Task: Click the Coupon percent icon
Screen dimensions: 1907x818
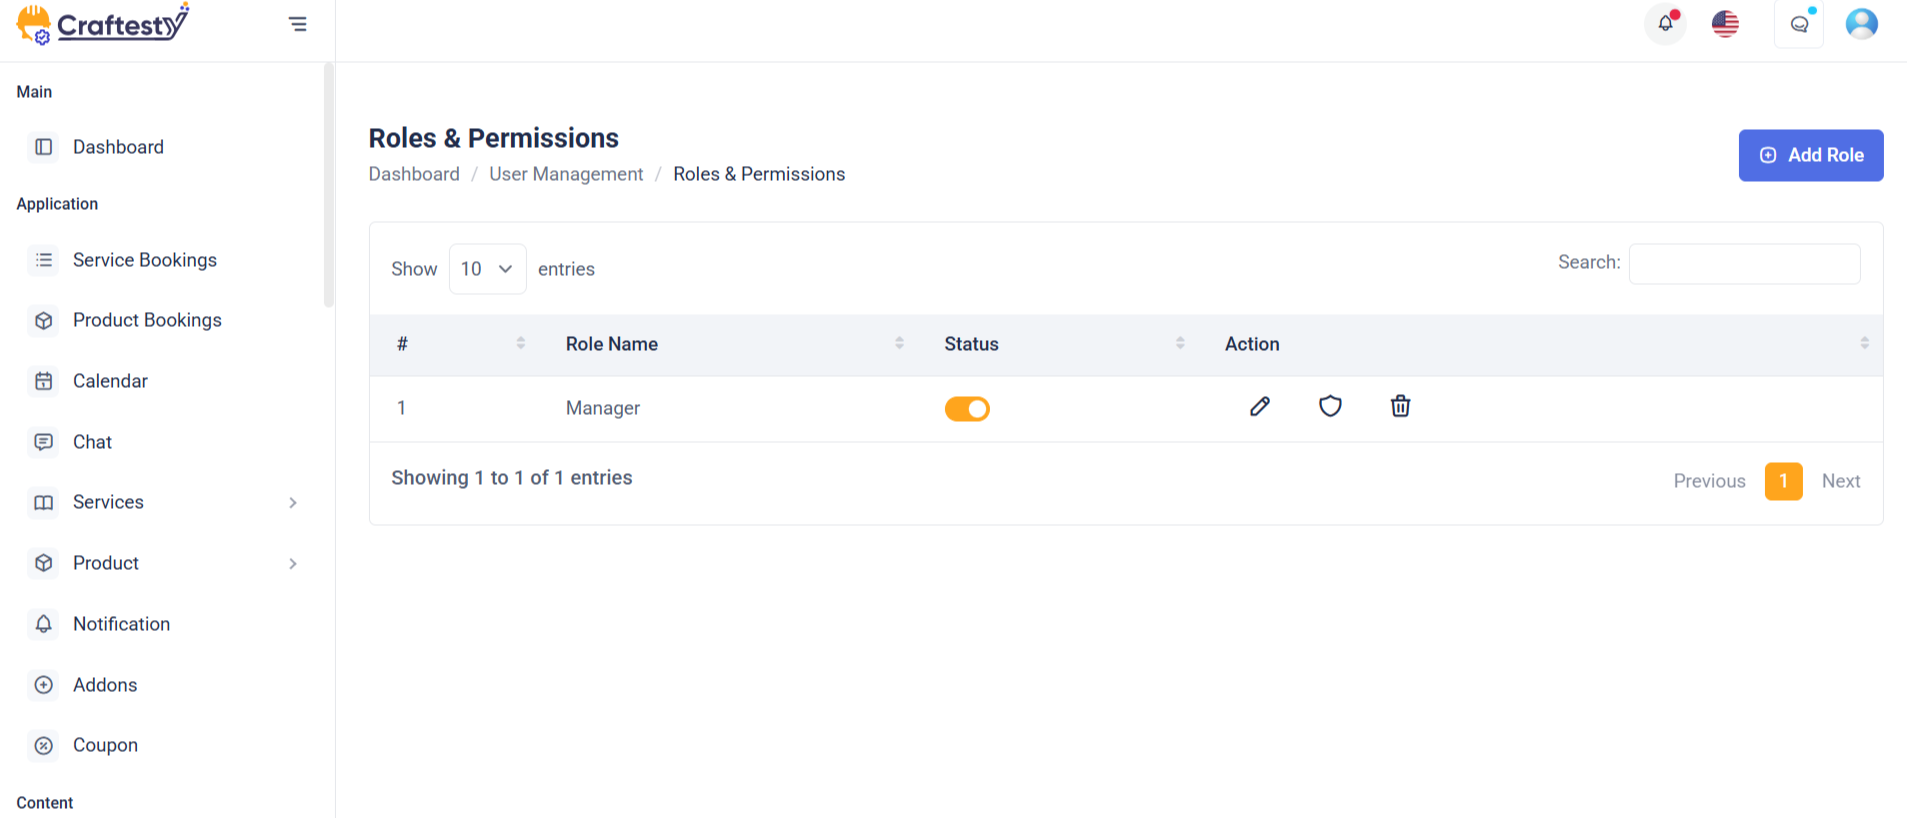Action: click(44, 745)
